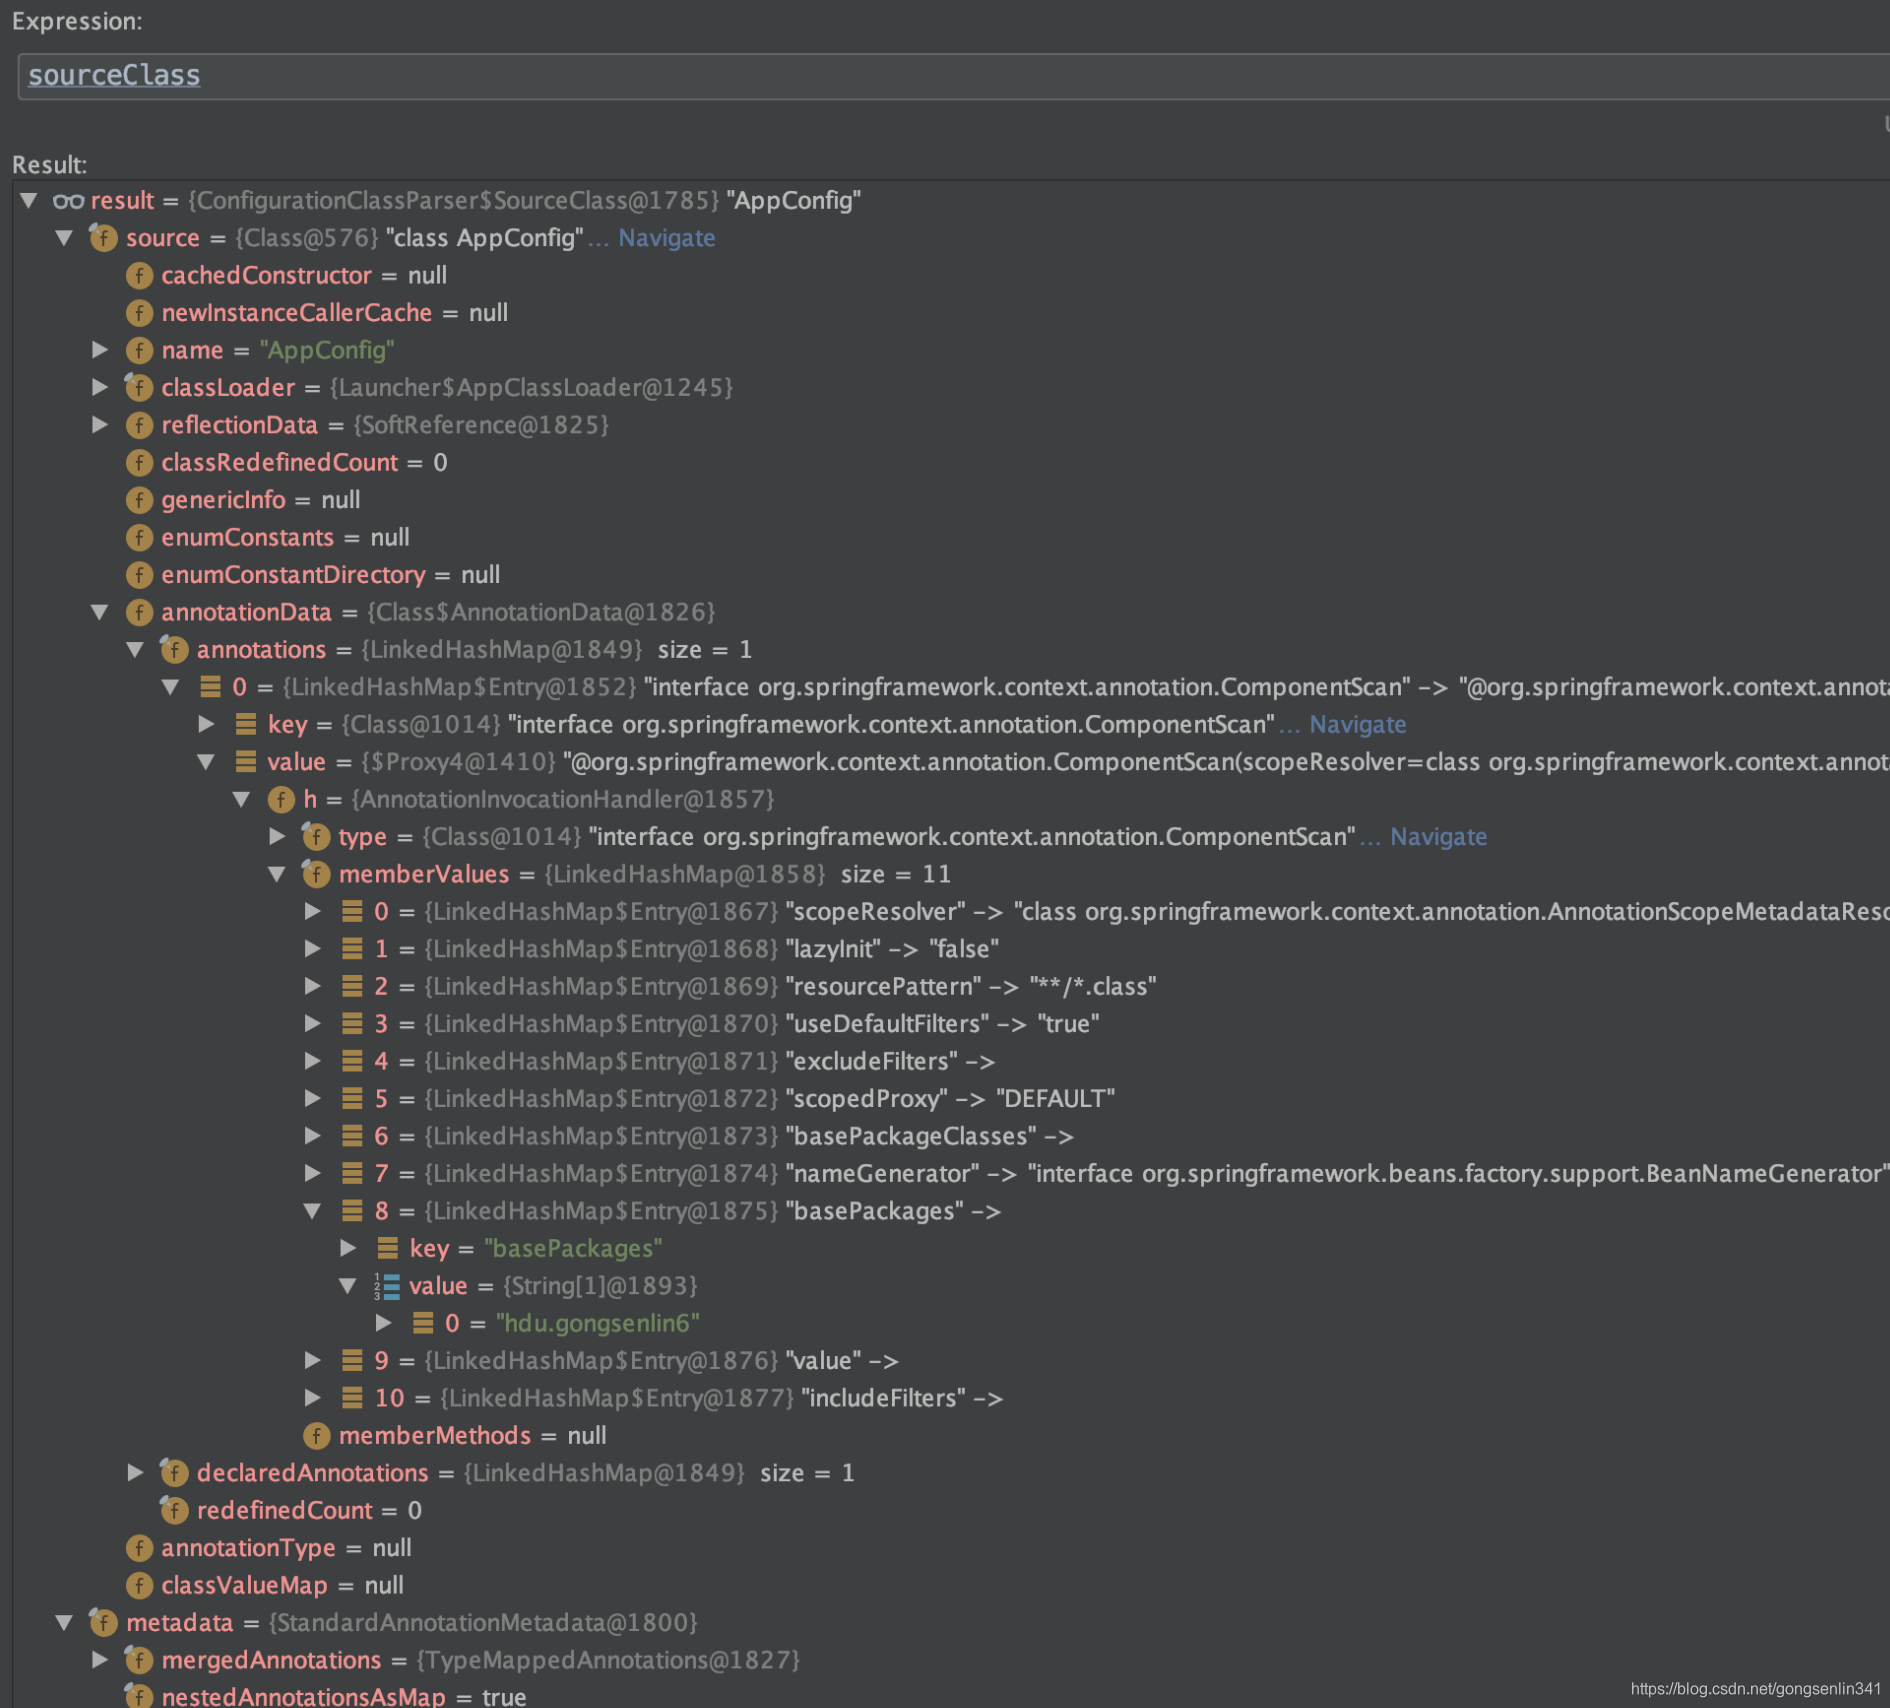Expand entry 6 basePackageClasses
Viewport: 1890px width, 1708px height.
pos(313,1136)
